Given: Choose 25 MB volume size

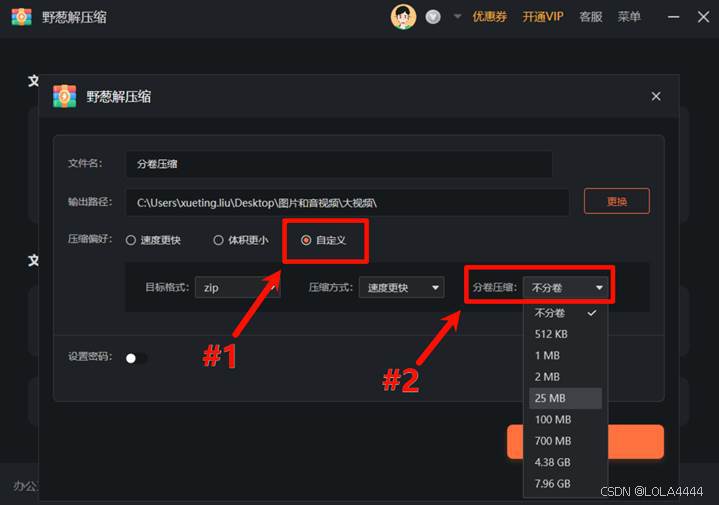Looking at the screenshot, I should [565, 398].
